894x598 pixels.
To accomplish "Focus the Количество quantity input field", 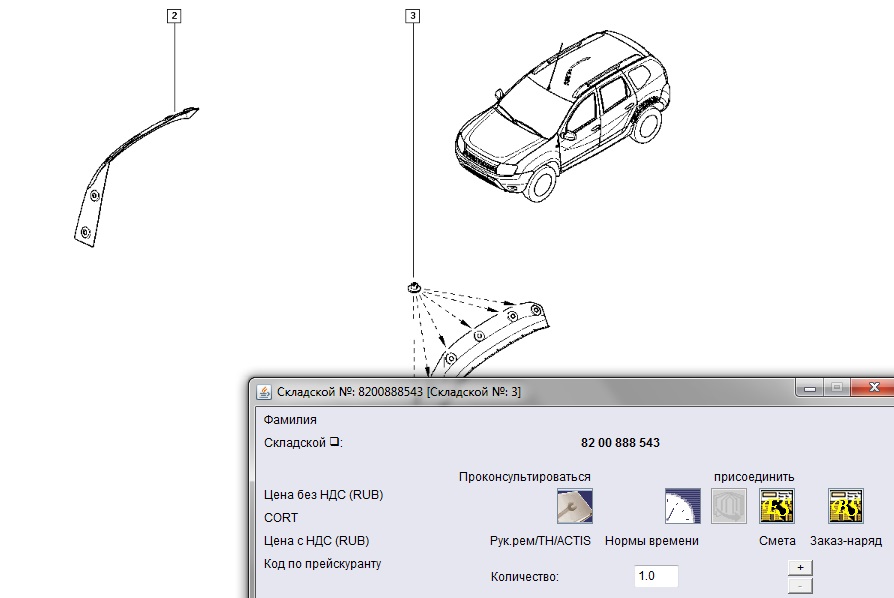I will (656, 576).
